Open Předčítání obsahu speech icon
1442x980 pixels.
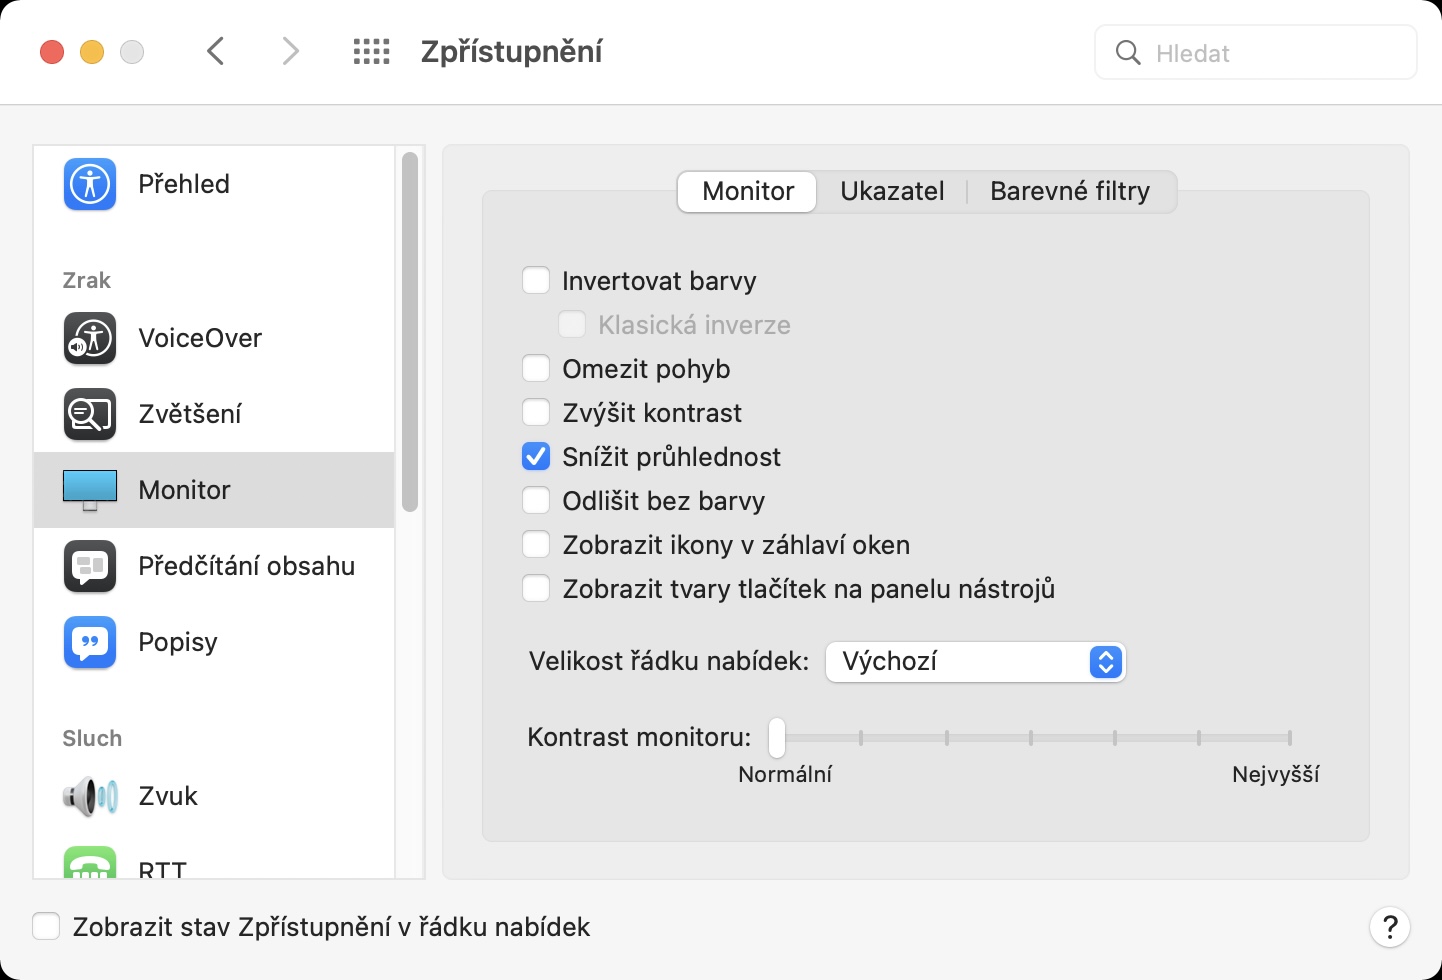tap(90, 566)
